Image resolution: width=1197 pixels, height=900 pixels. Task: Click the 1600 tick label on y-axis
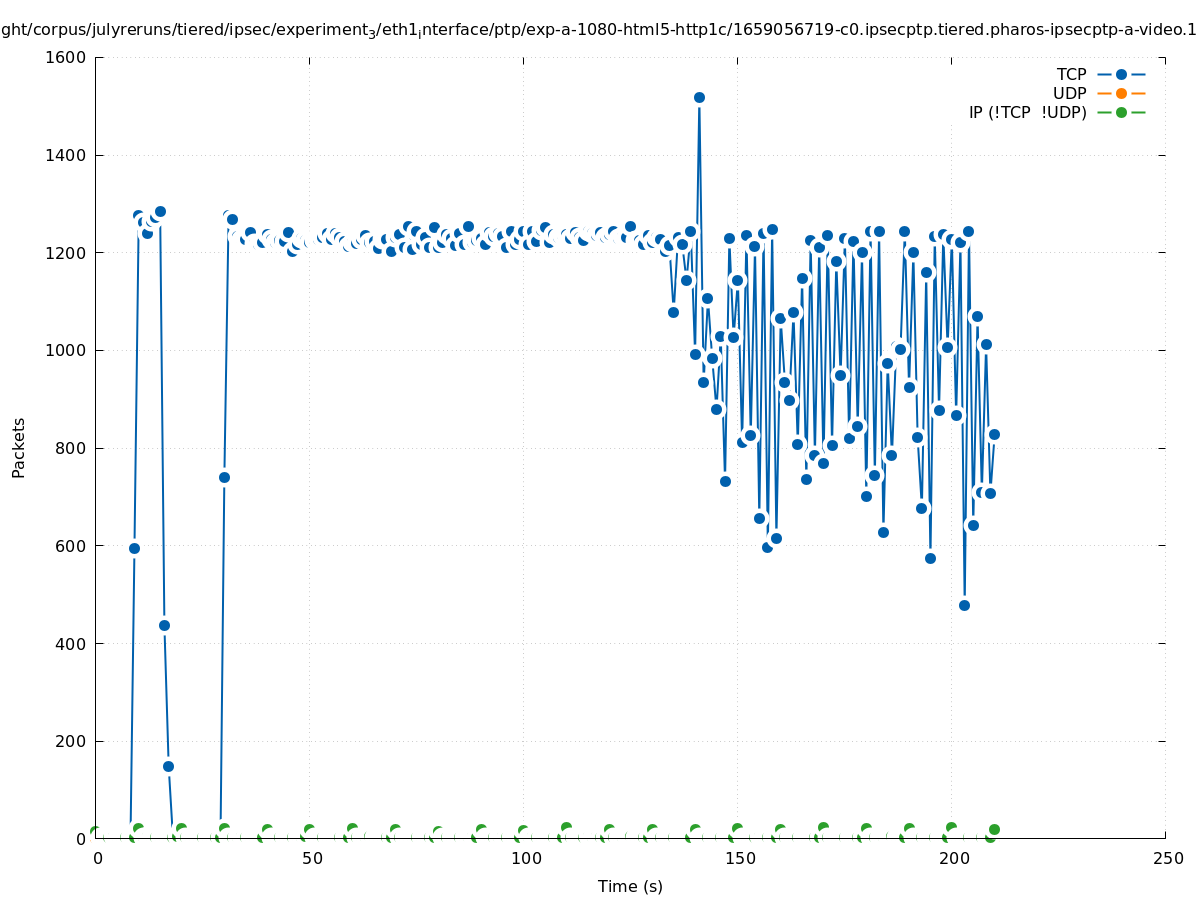click(x=66, y=58)
